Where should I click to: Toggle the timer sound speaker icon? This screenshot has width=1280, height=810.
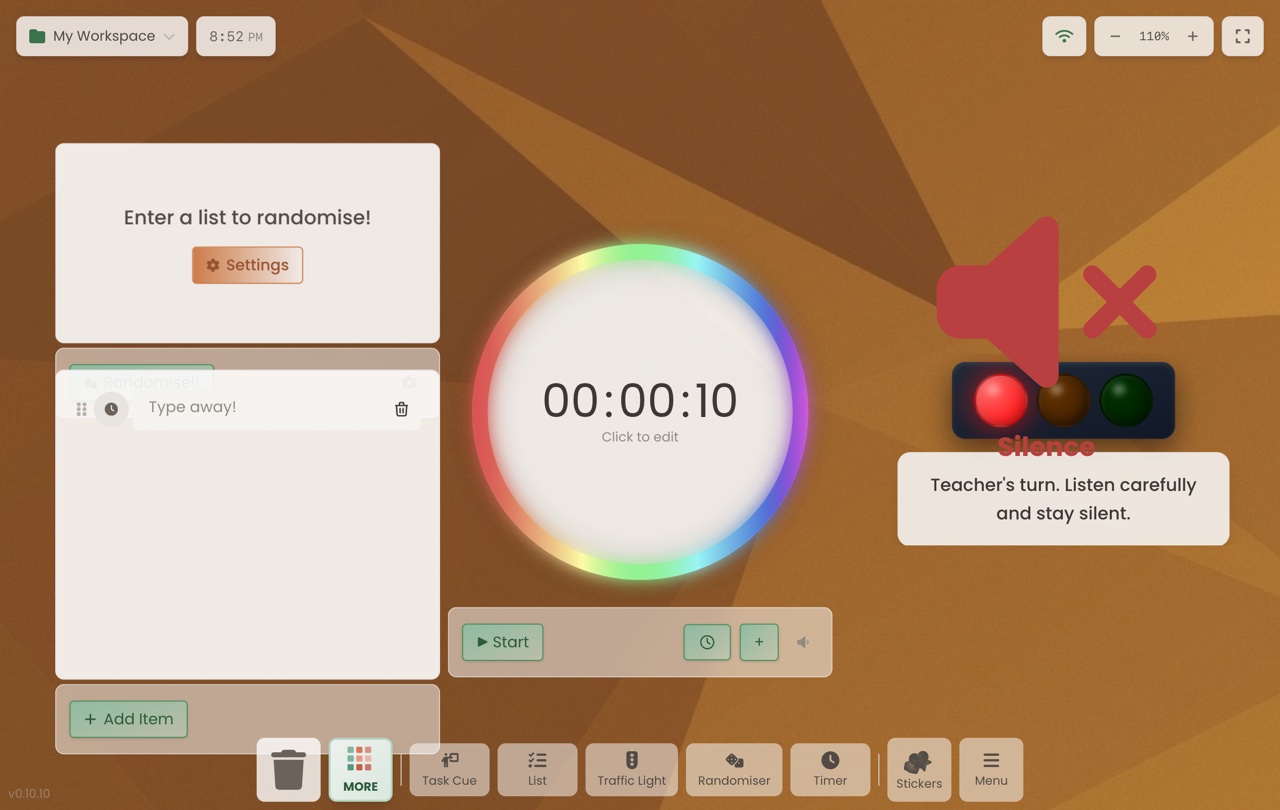(803, 642)
